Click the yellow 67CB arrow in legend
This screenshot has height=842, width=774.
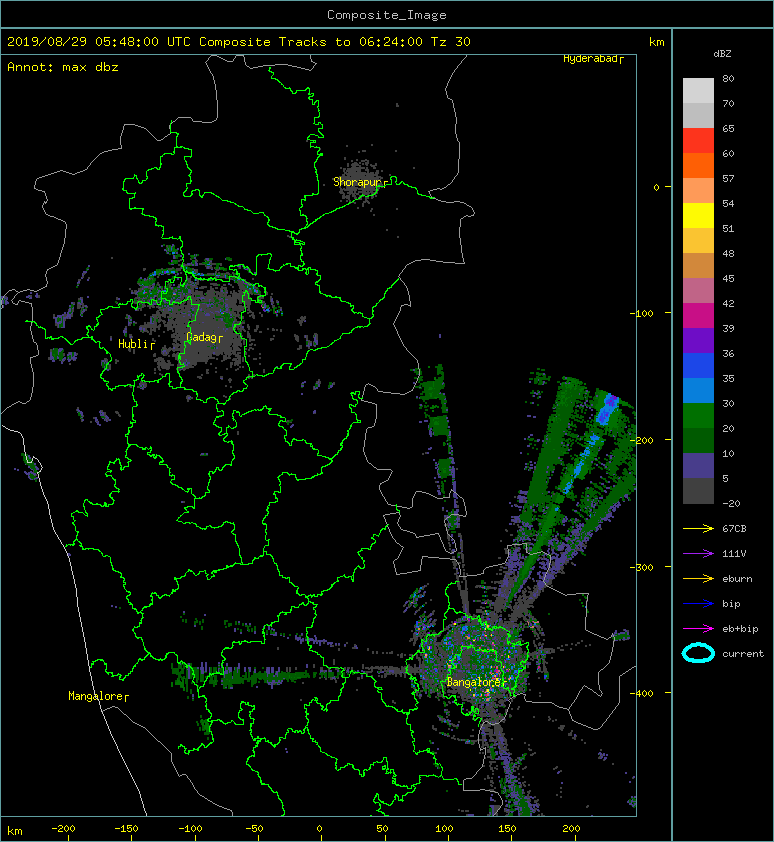(x=698, y=529)
